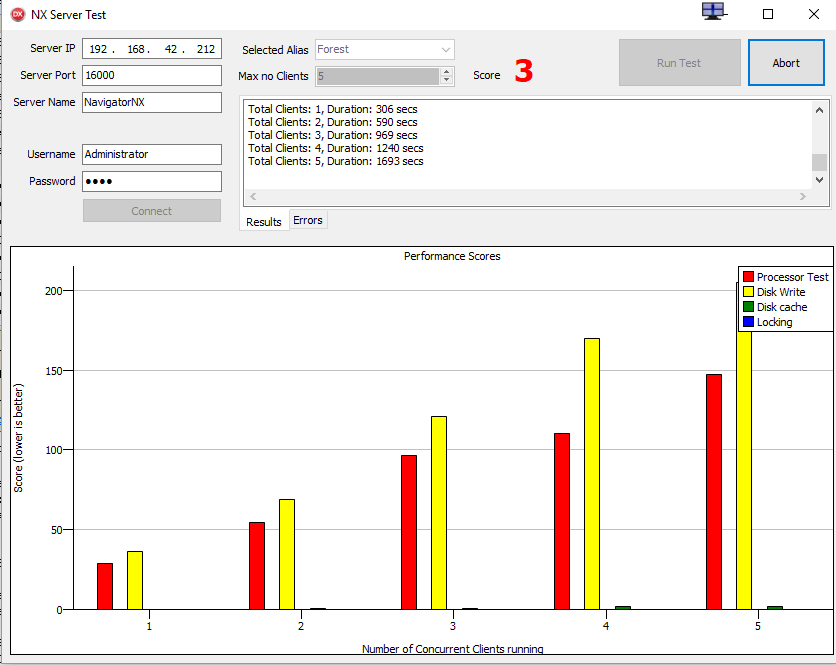Click the horizontal scroll left arrow in log
The height and width of the screenshot is (665, 836).
click(253, 196)
